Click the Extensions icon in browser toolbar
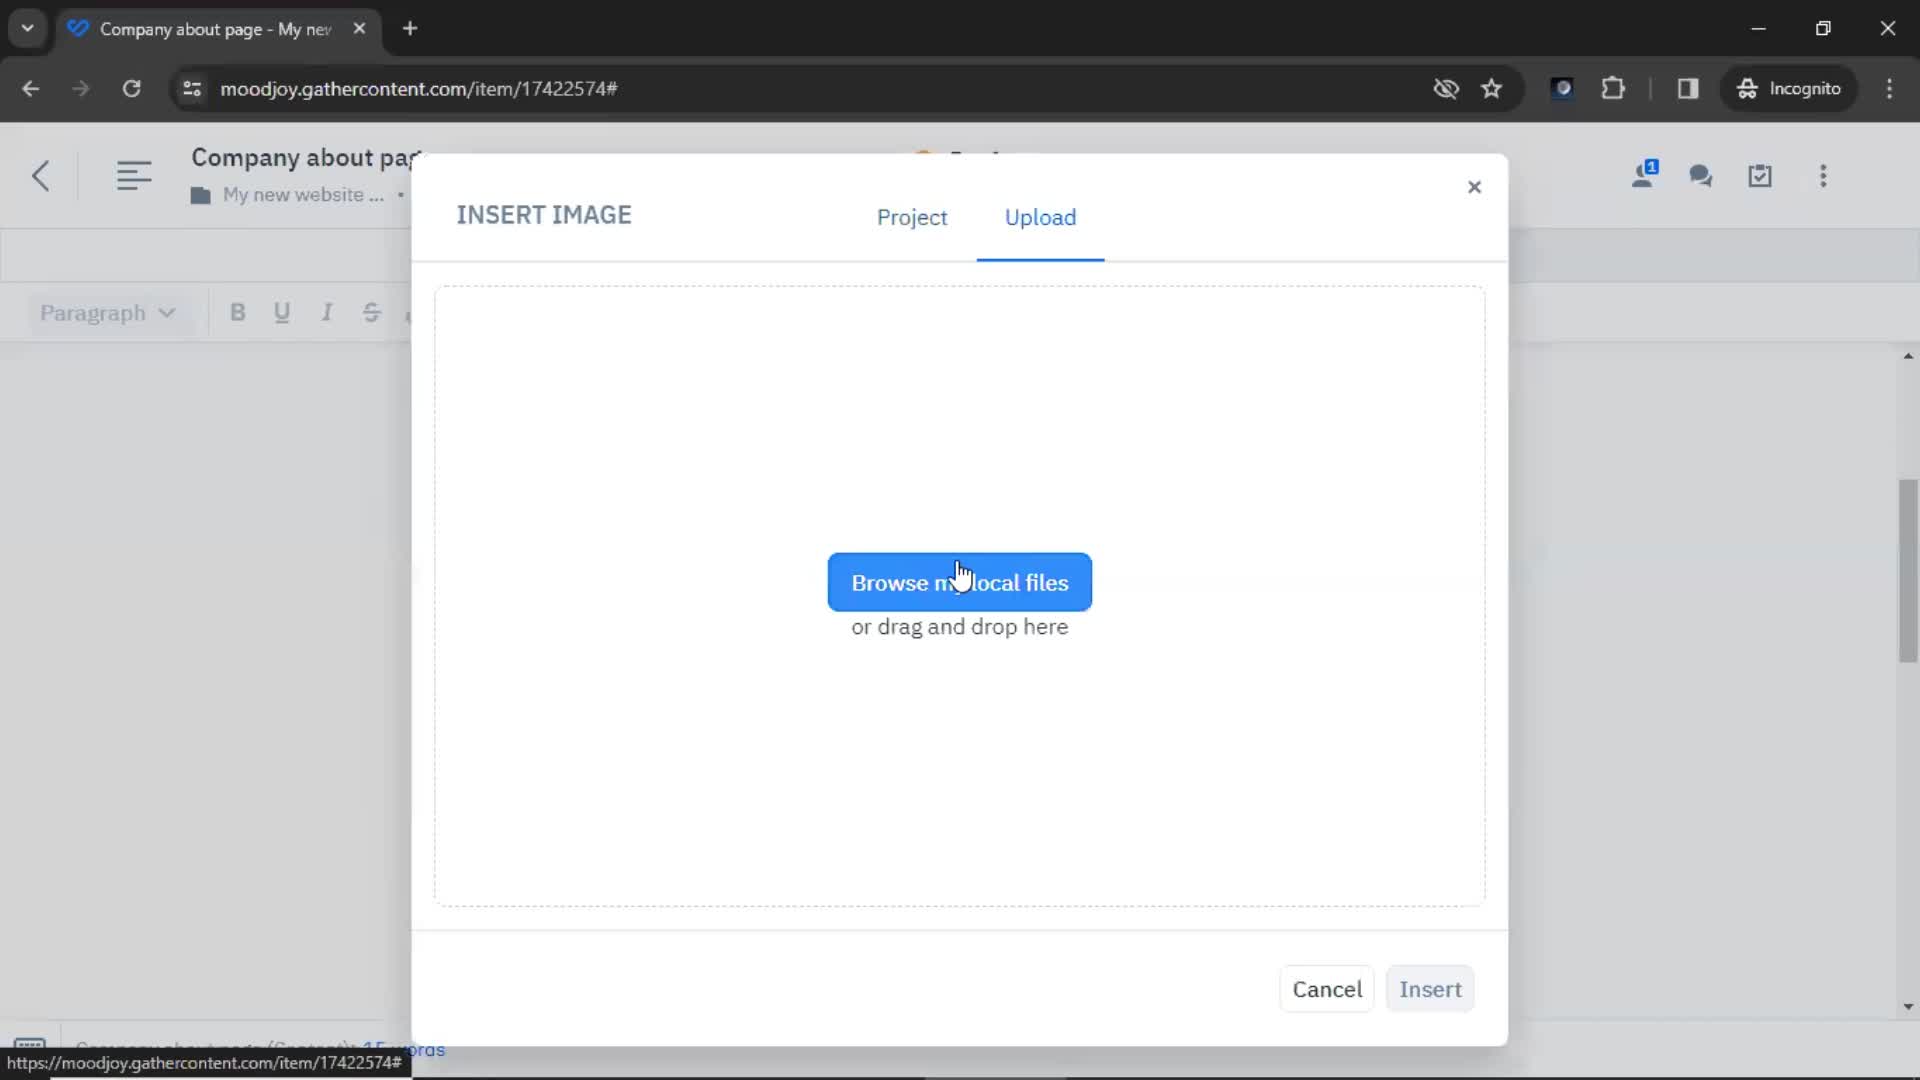 (x=1614, y=88)
